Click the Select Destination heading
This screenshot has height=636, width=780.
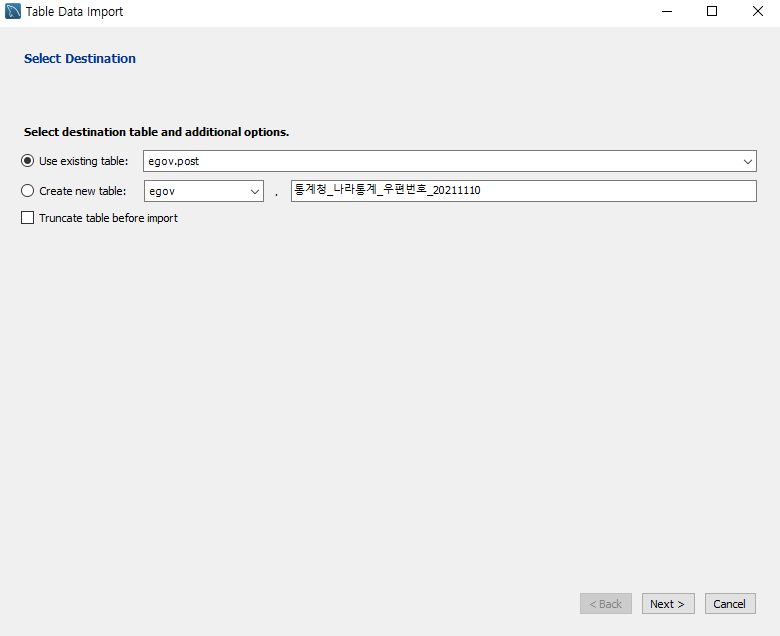point(80,59)
